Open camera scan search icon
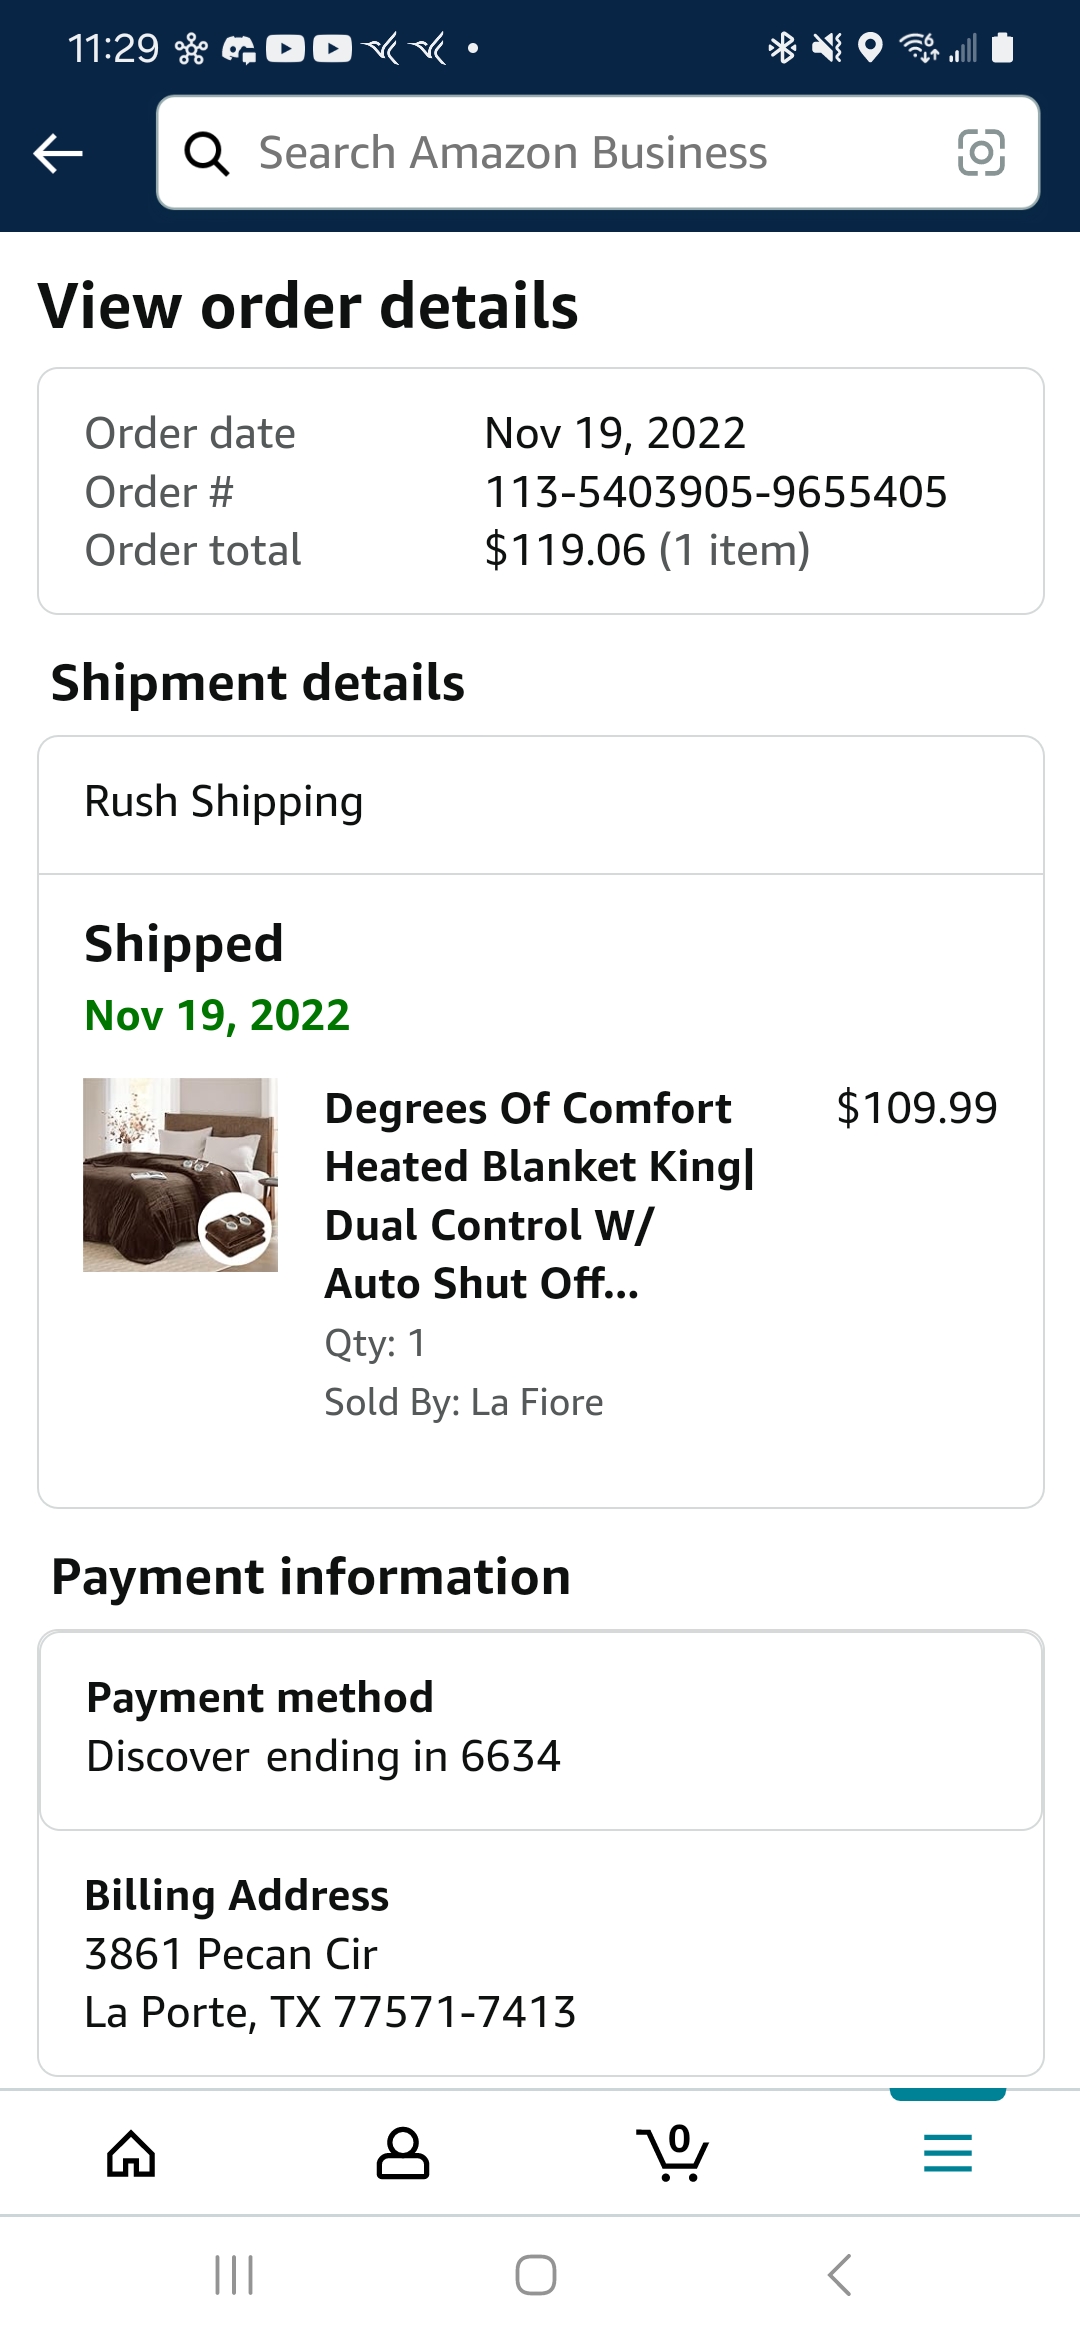Viewport: 1080px width, 2340px height. point(981,153)
